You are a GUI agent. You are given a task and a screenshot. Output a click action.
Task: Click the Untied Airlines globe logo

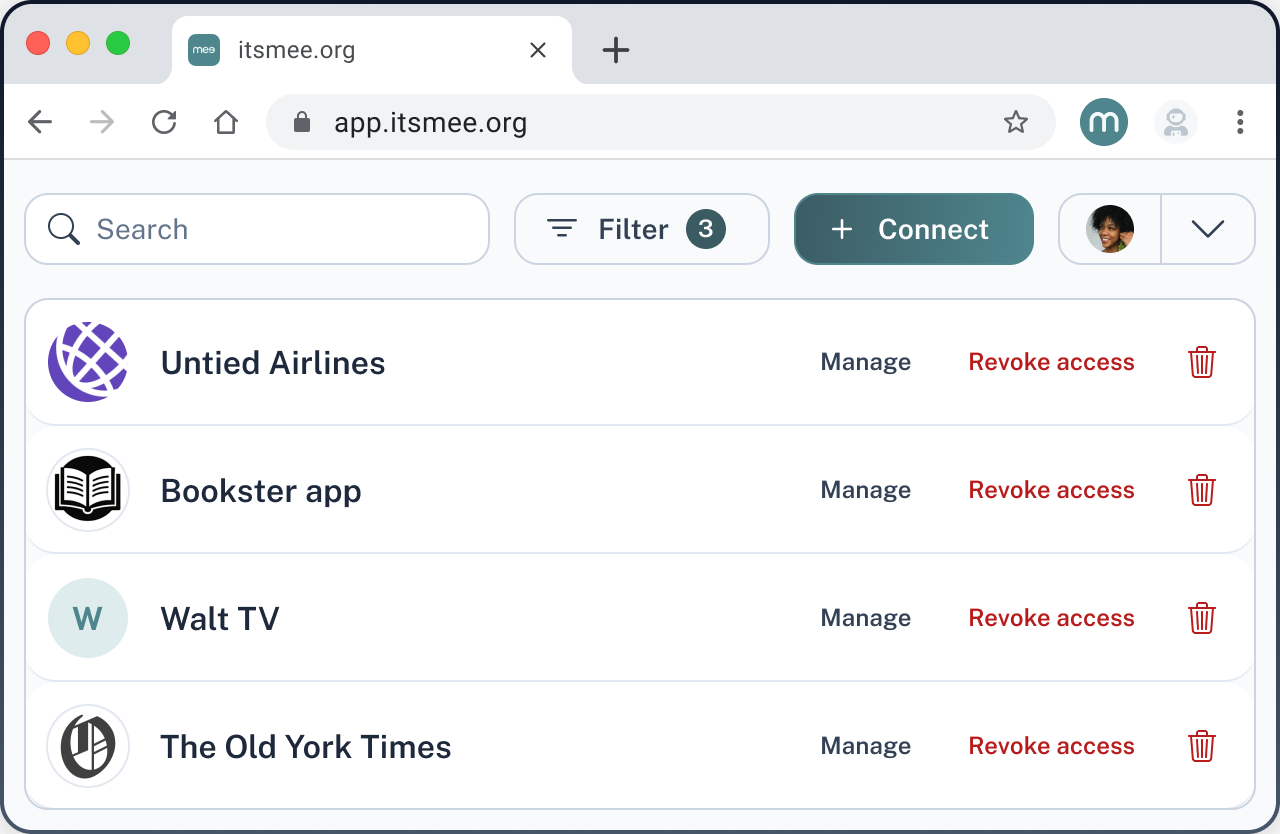[x=88, y=362]
